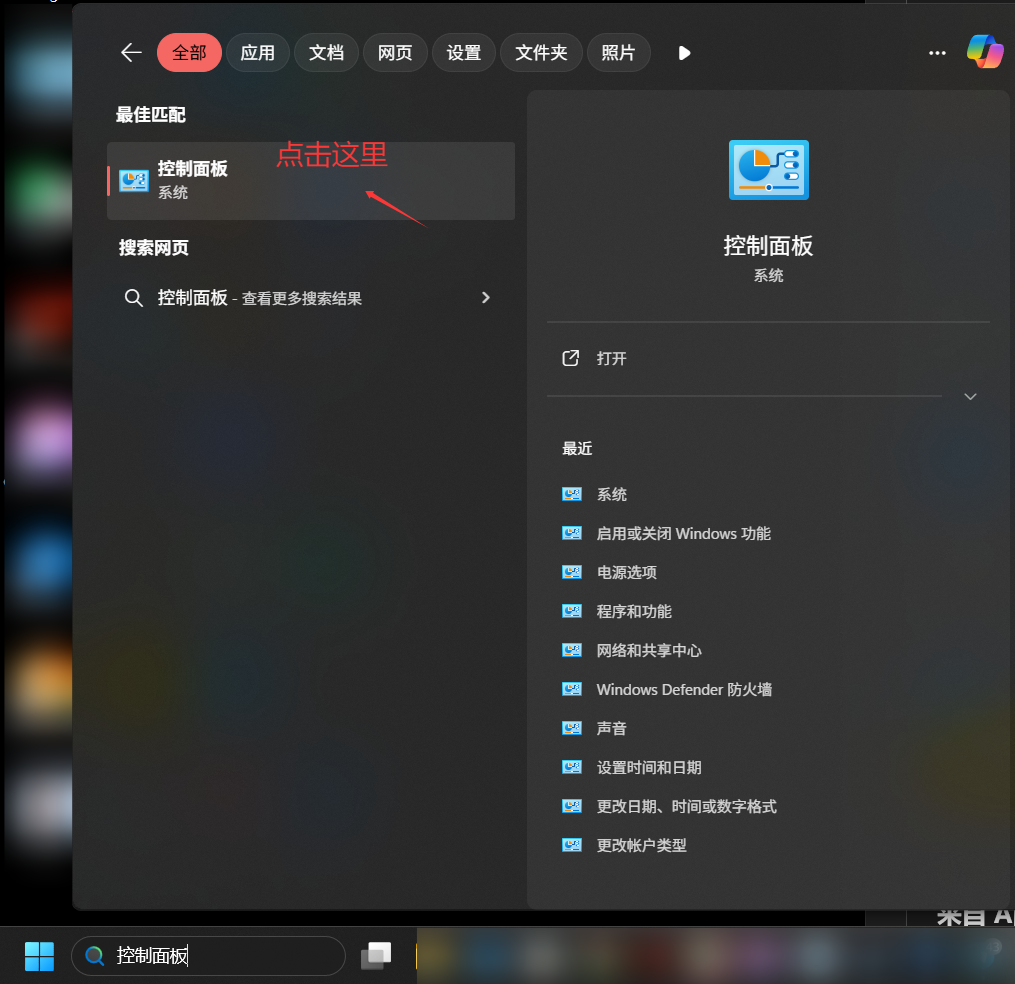The height and width of the screenshot is (984, 1015).
Task: Open the Copilot icon at top right
Action: [984, 52]
